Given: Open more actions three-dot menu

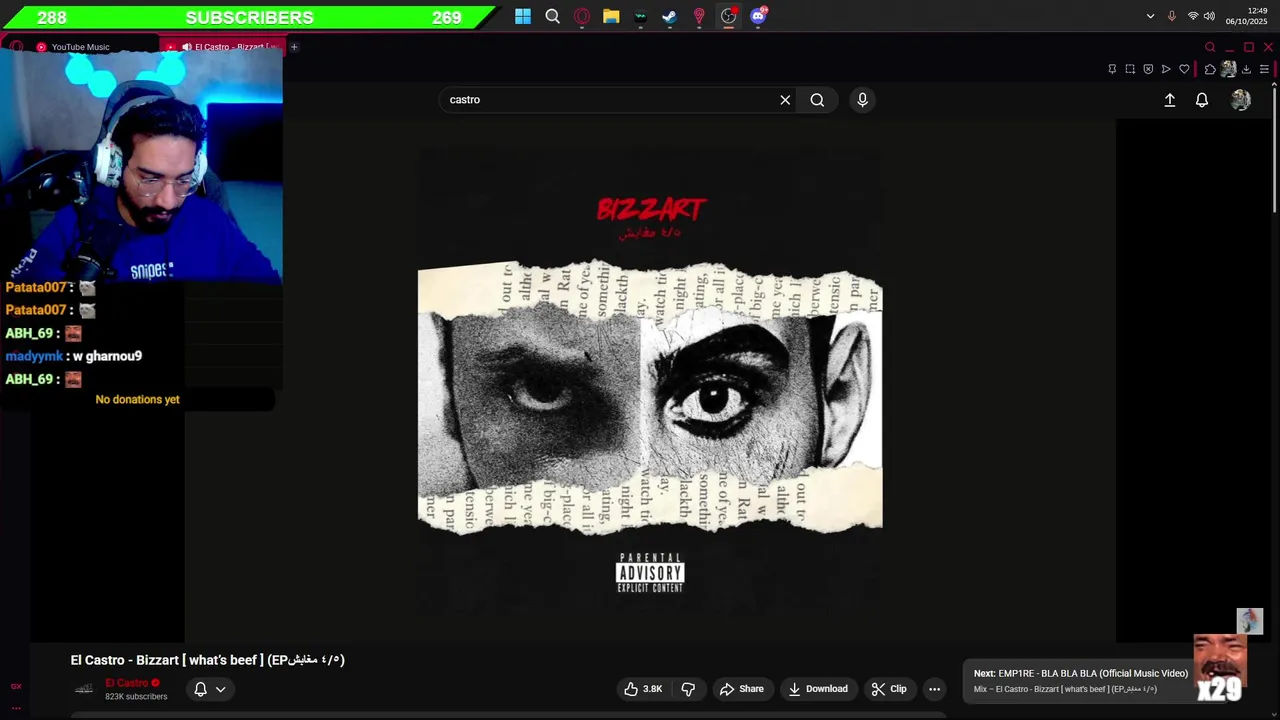Looking at the screenshot, I should (x=934, y=689).
